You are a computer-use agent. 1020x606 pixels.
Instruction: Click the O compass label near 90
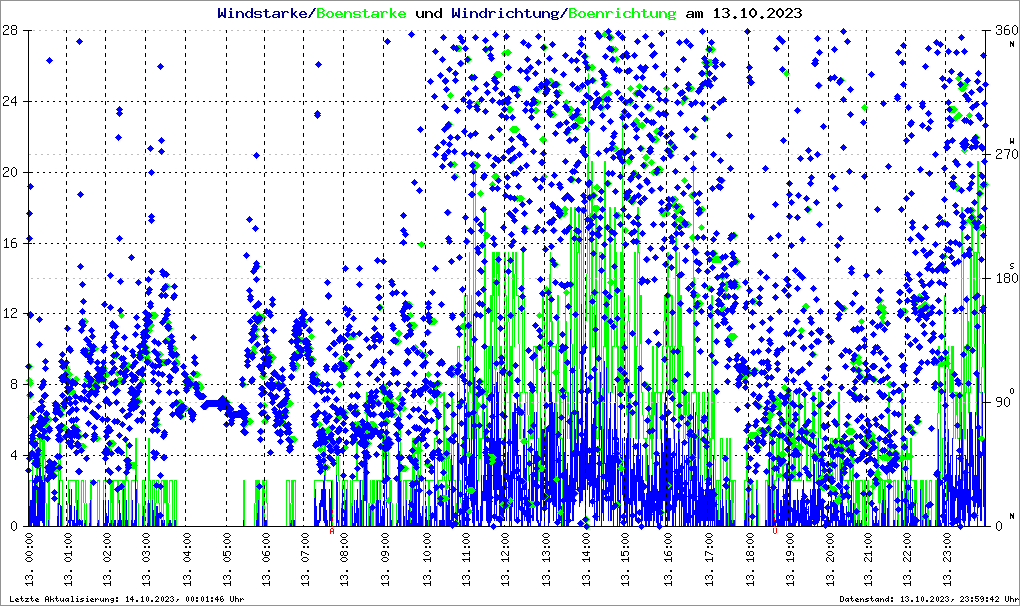pyautogui.click(x=1011, y=390)
